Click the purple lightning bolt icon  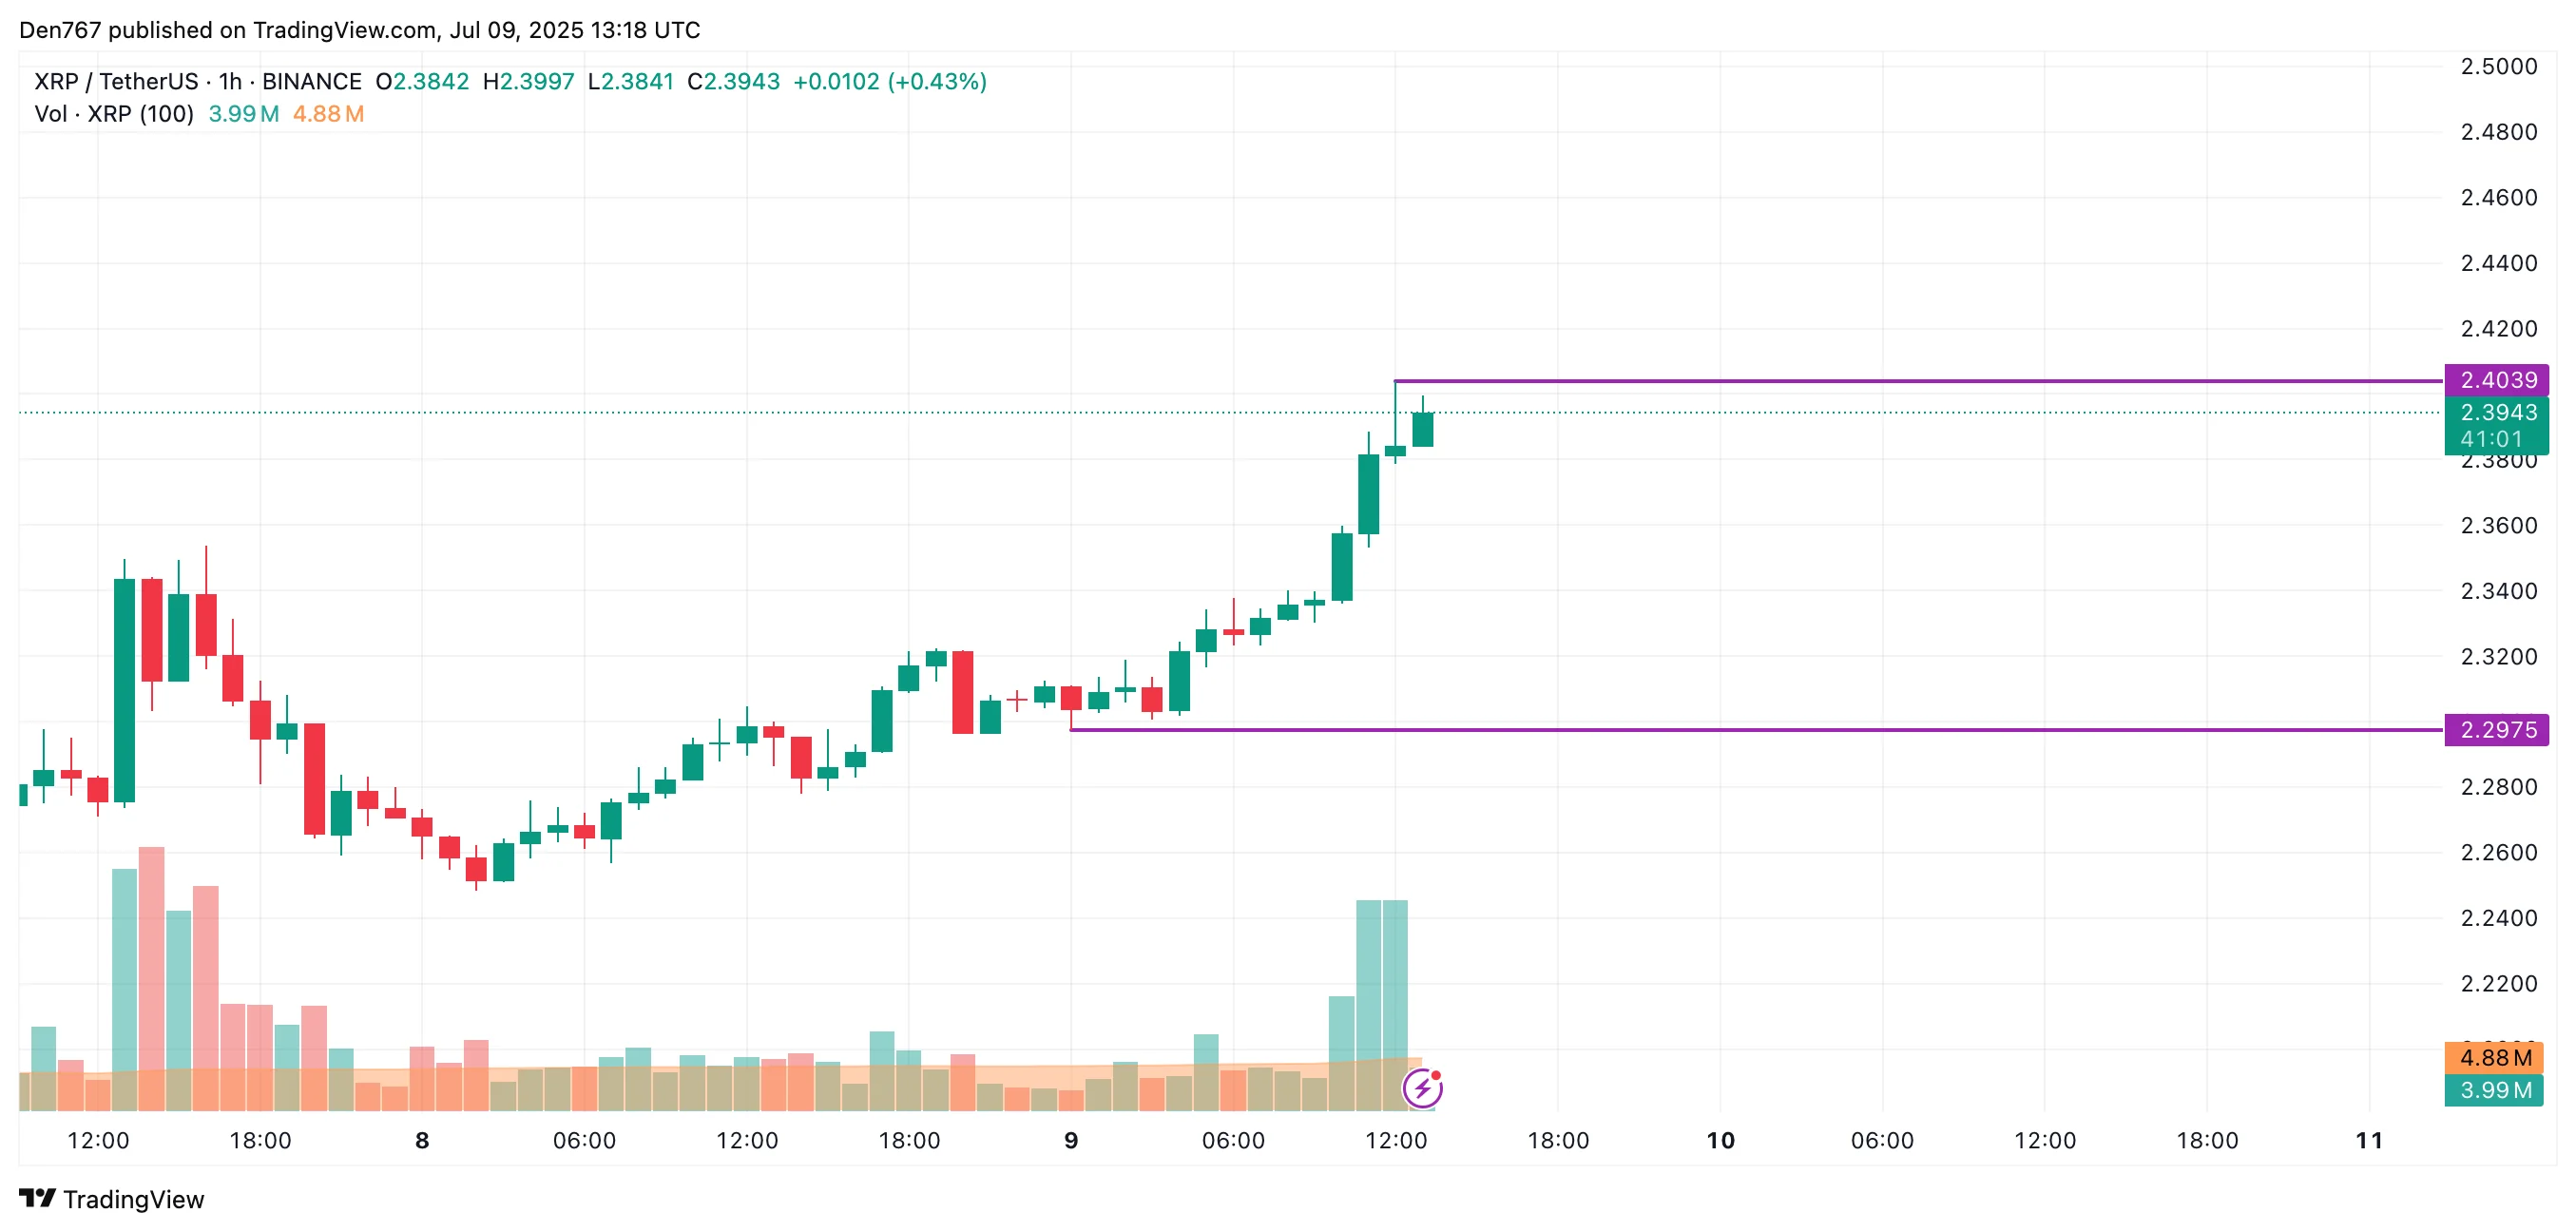[x=1422, y=1088]
